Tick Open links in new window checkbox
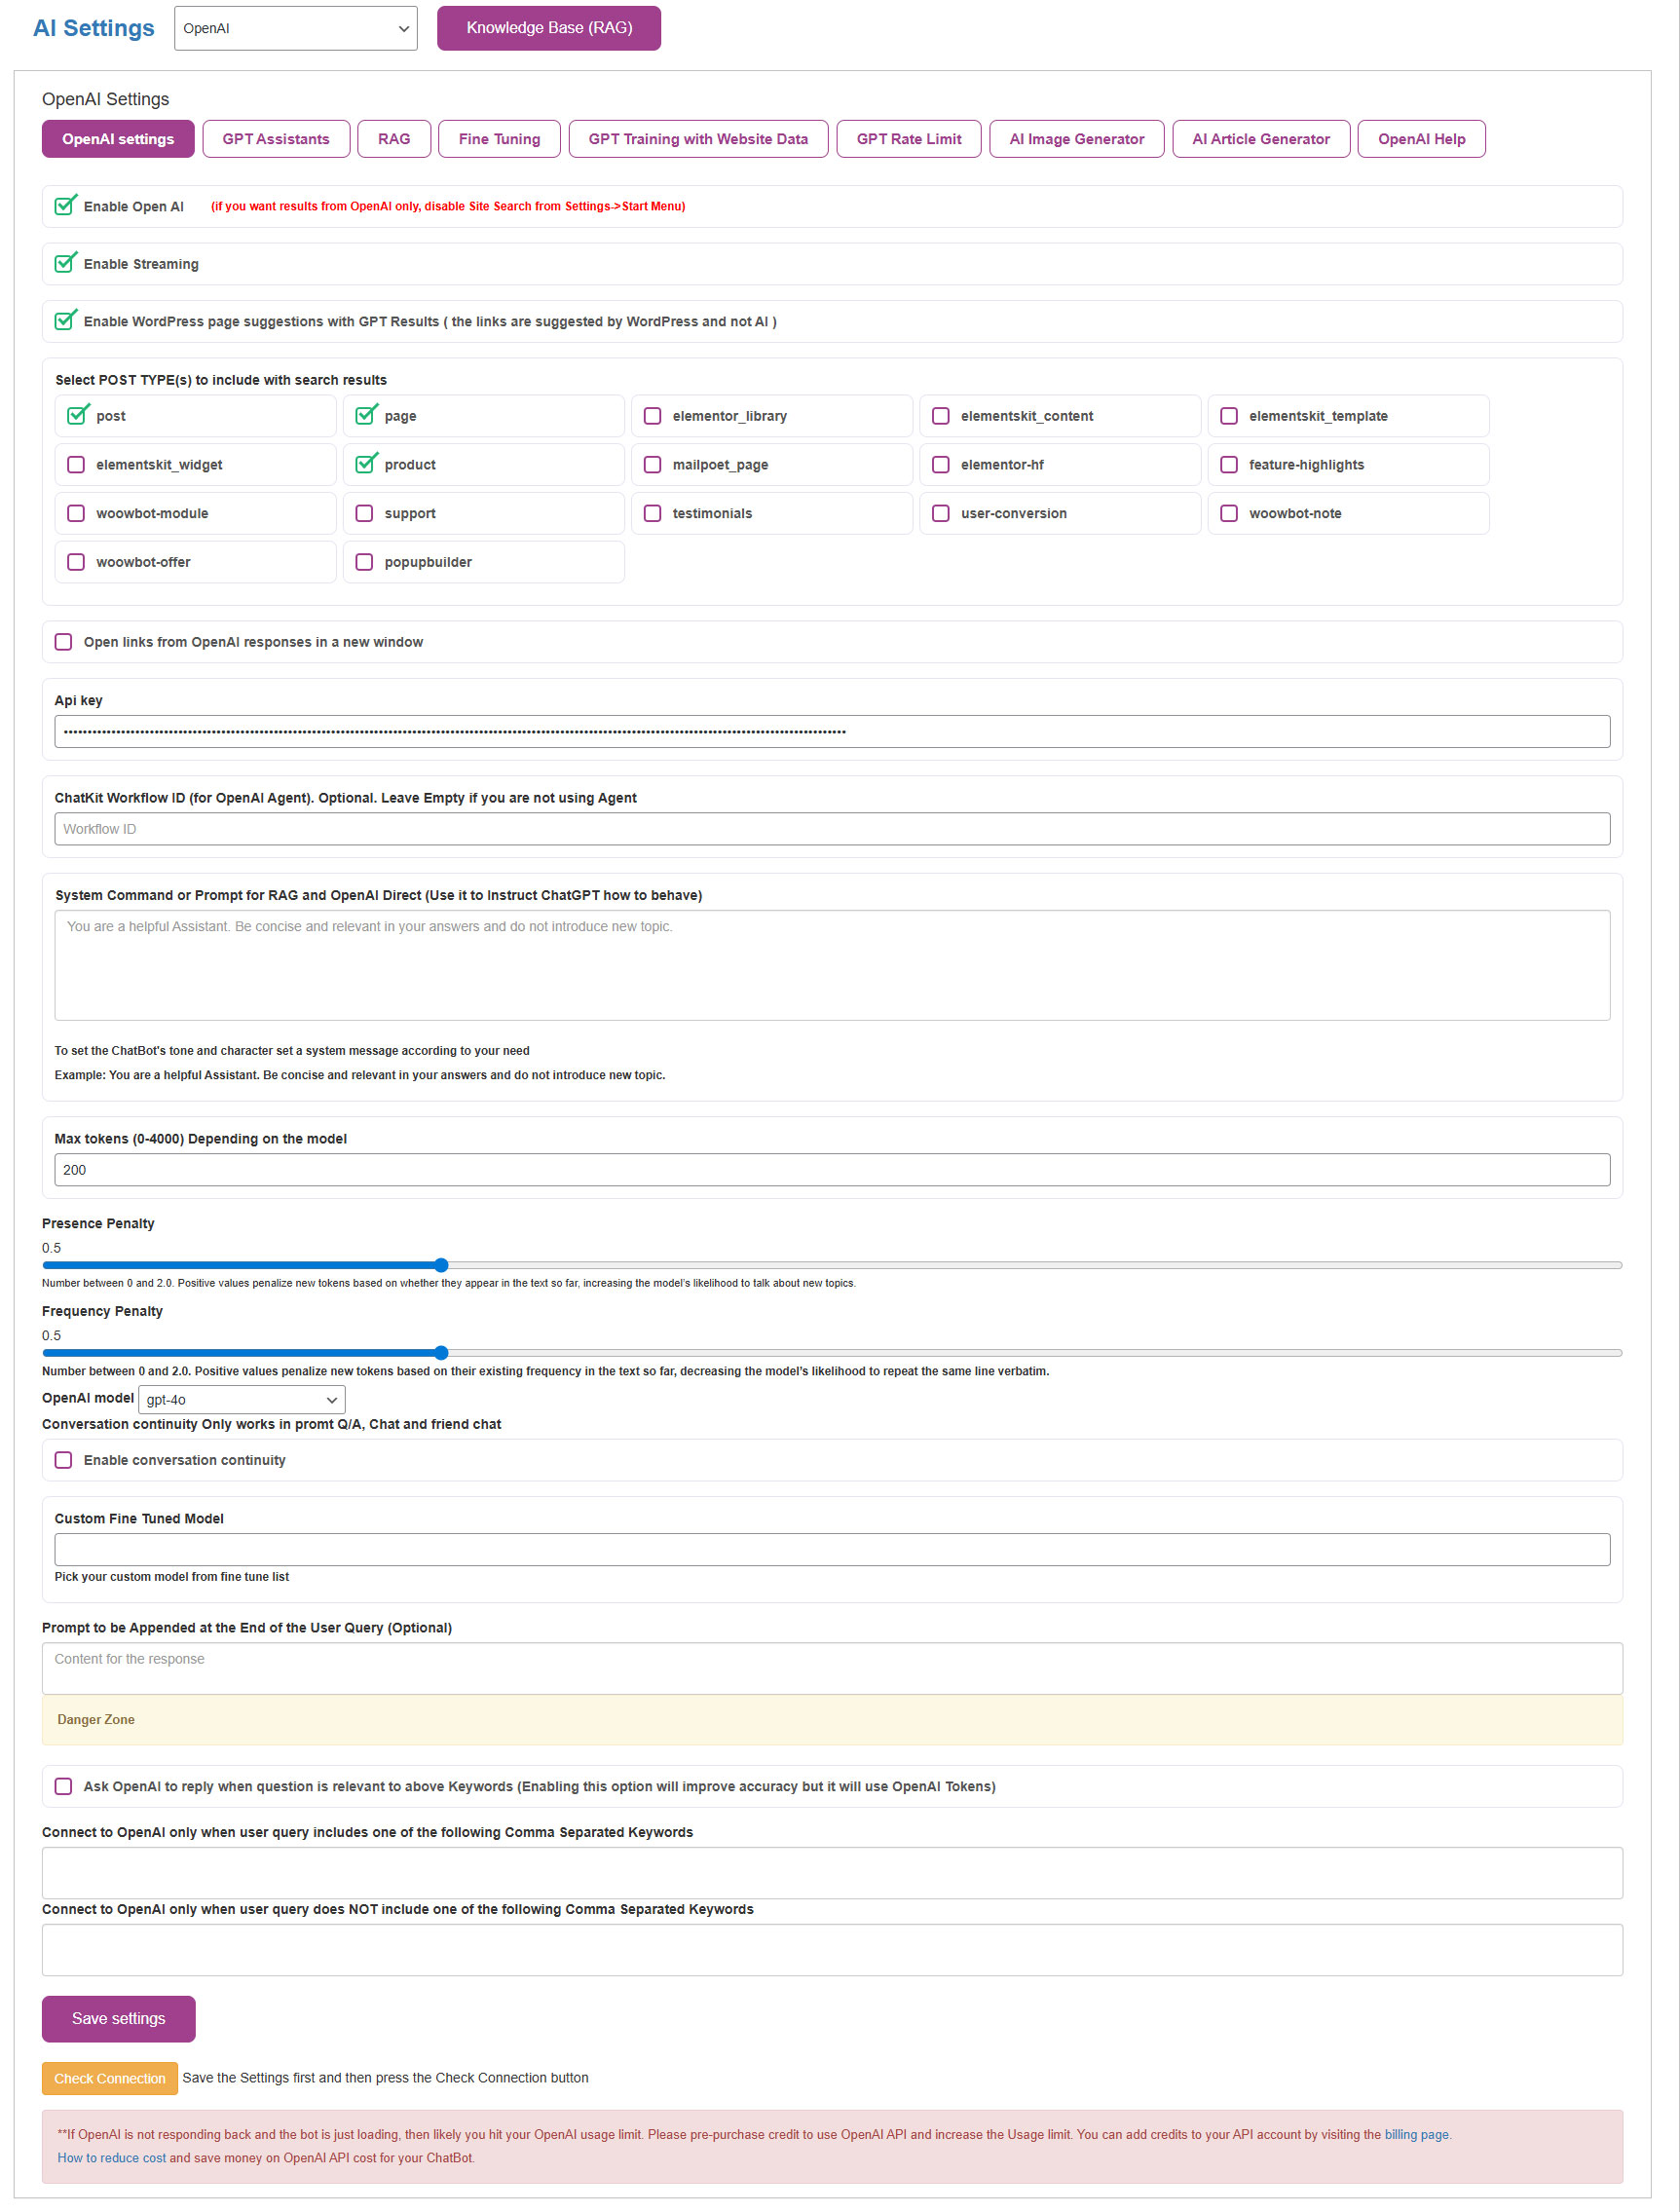The height and width of the screenshot is (2212, 1680). click(63, 642)
